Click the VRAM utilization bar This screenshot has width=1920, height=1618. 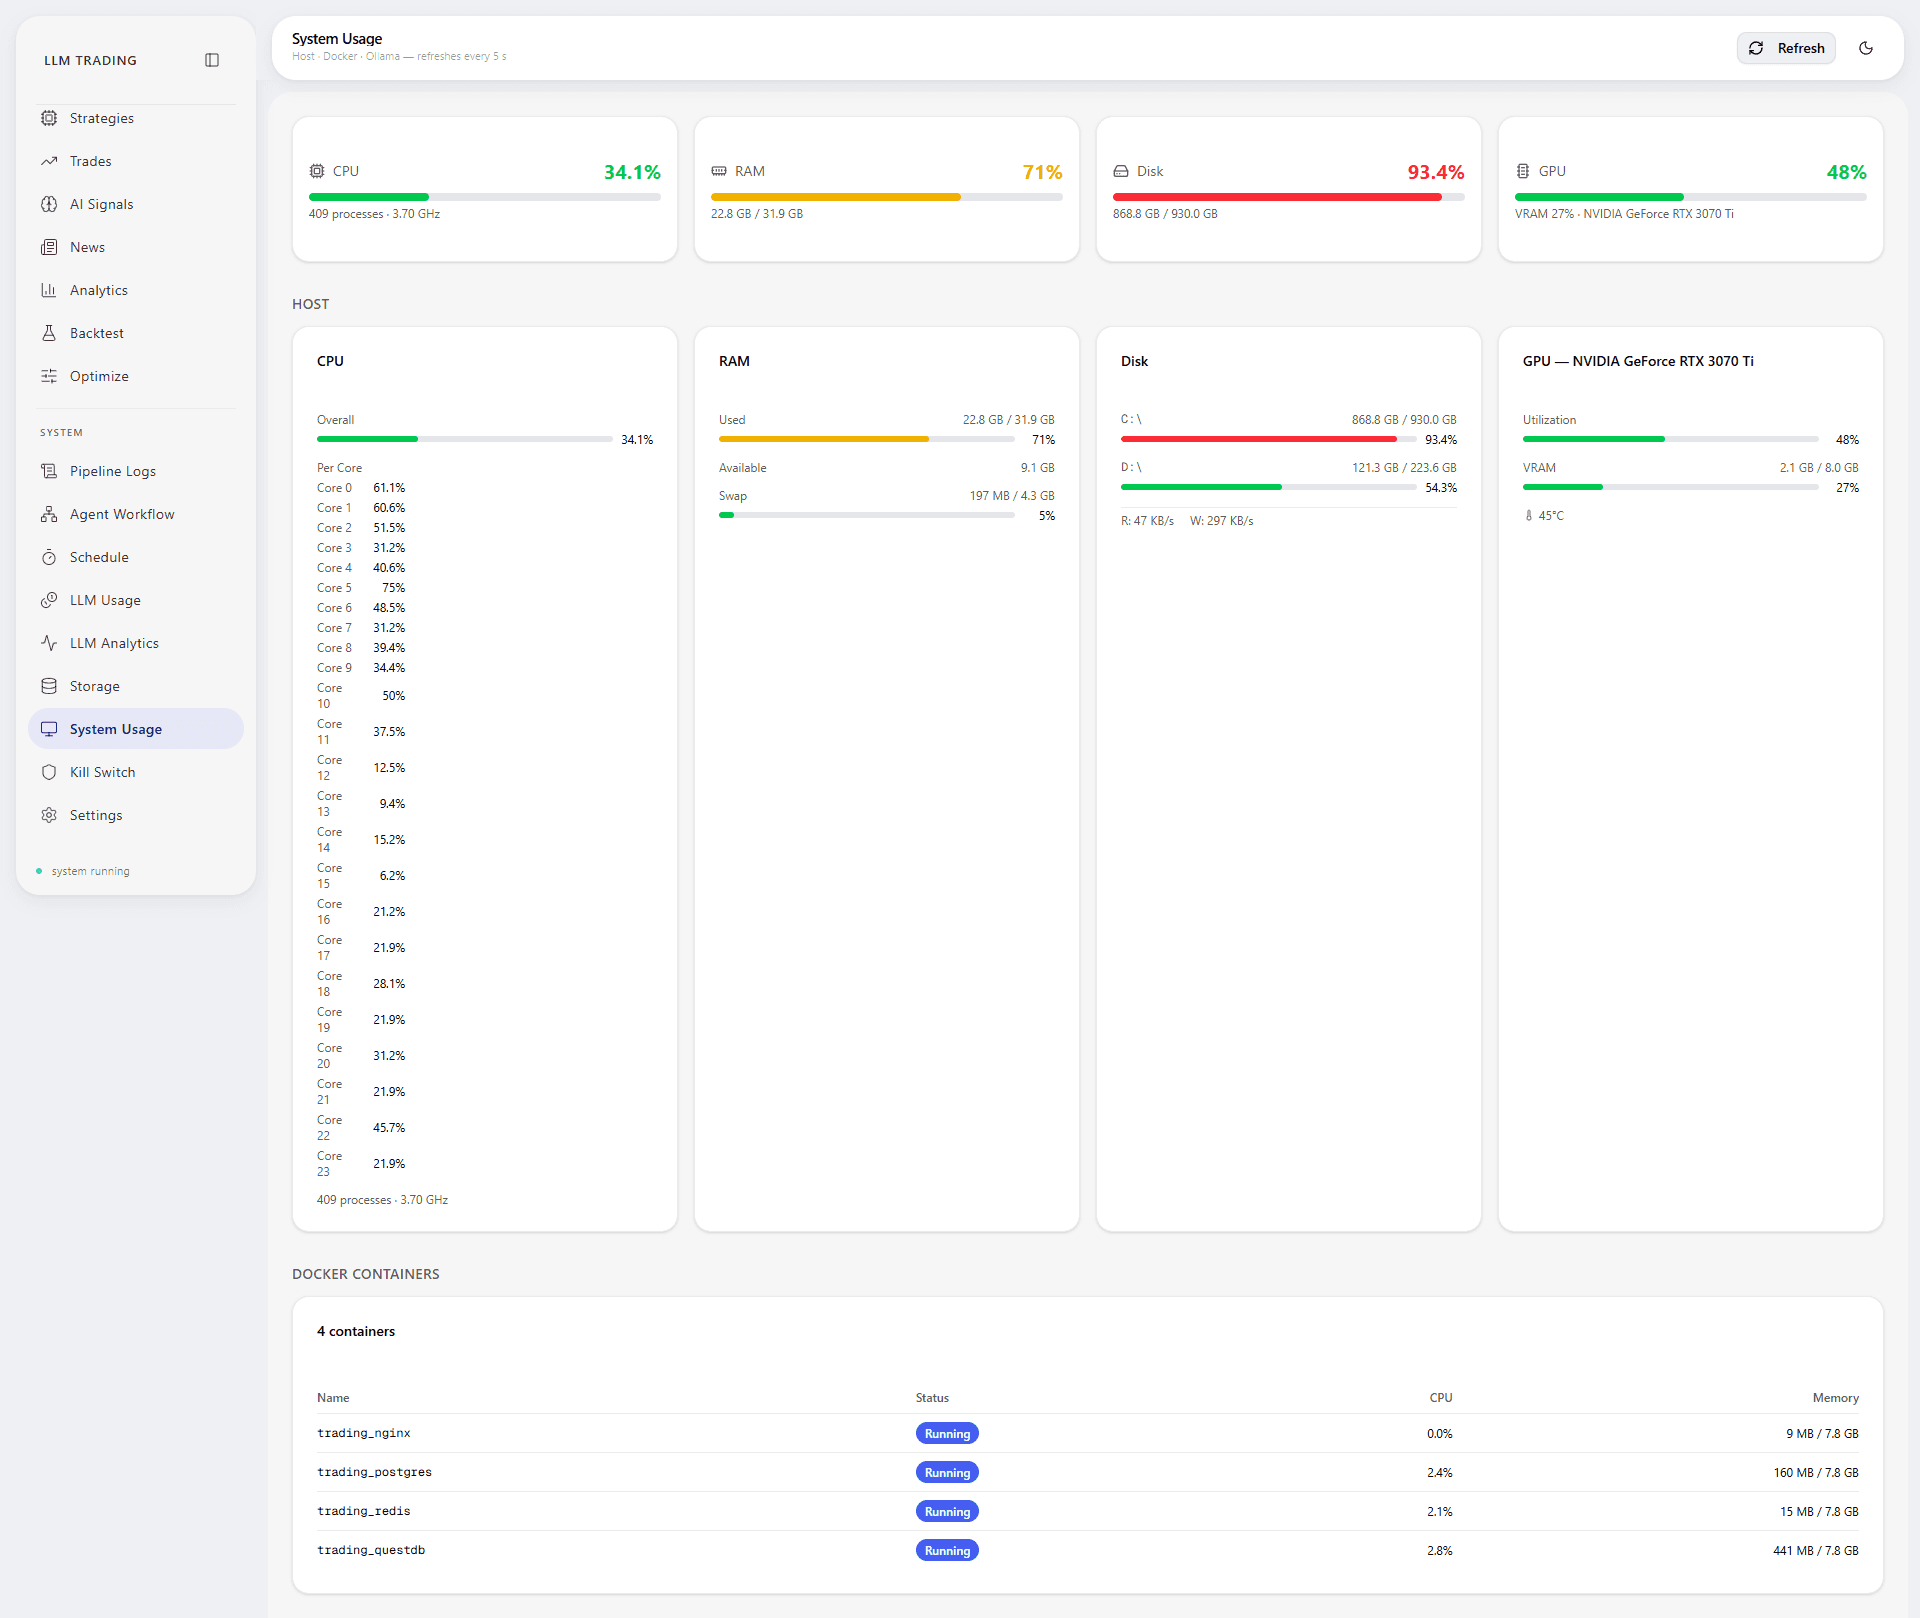pos(1671,487)
